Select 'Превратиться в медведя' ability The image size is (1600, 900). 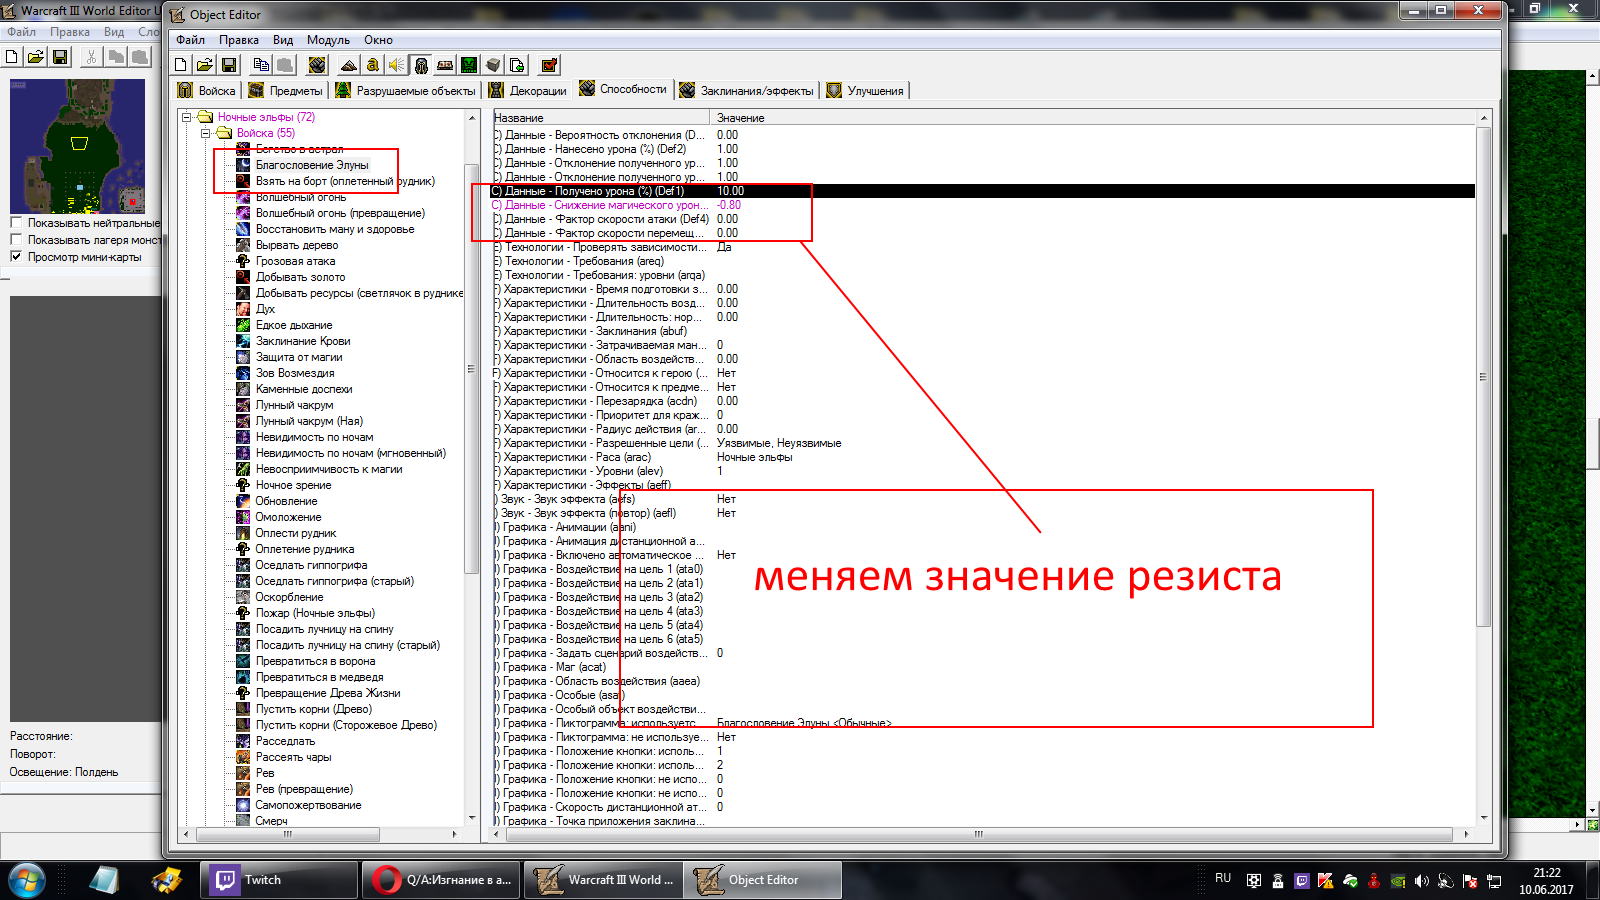pos(319,677)
